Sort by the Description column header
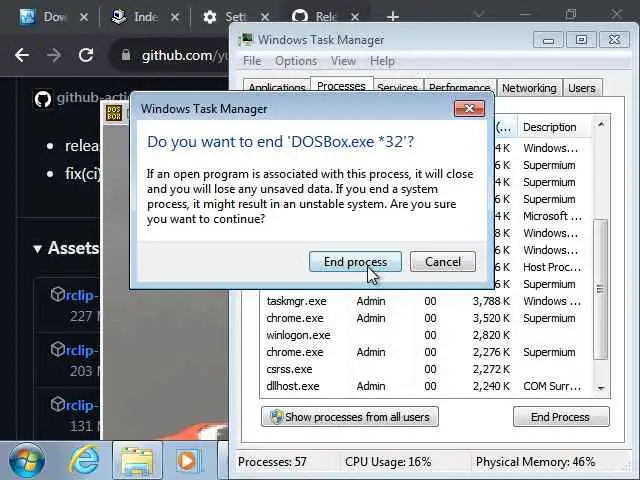This screenshot has width=640, height=480. click(554, 127)
